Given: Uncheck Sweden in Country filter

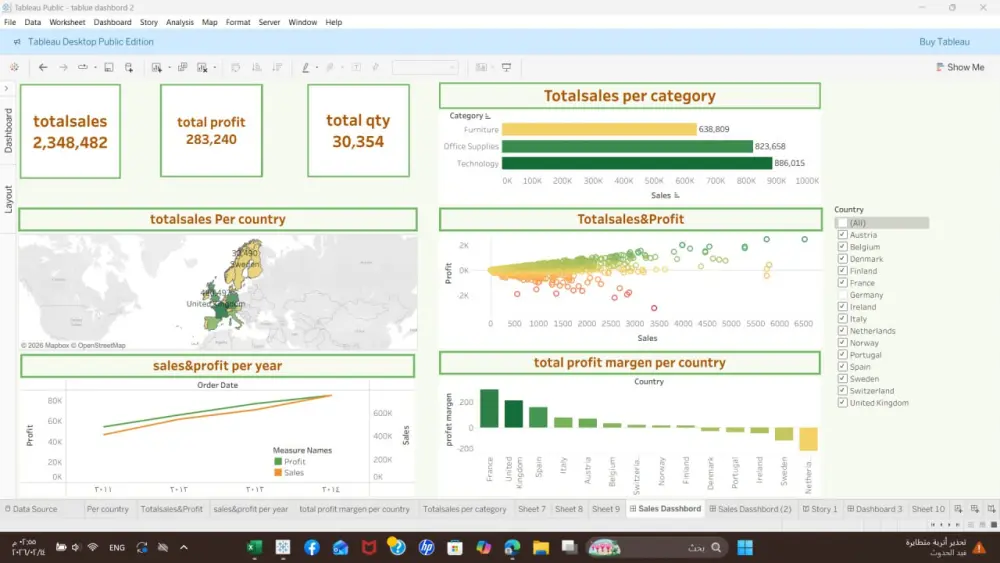Looking at the screenshot, I should coord(842,379).
